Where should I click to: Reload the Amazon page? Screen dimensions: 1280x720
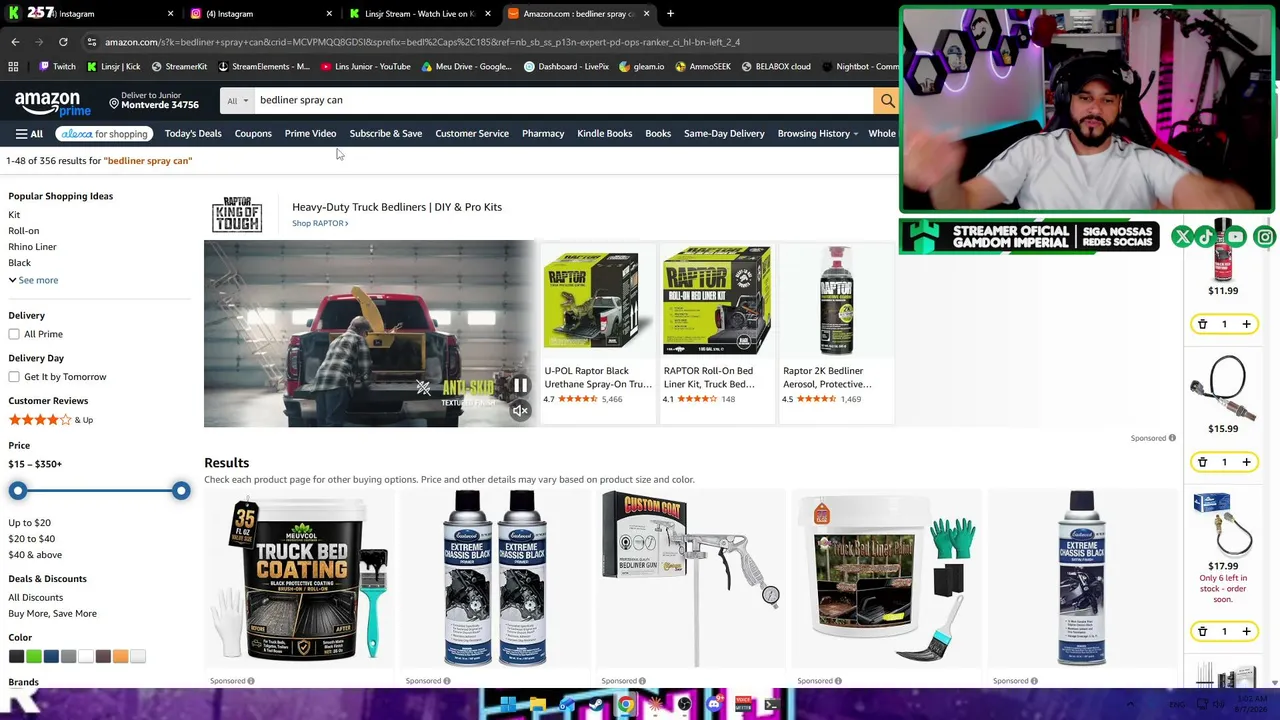tap(63, 42)
